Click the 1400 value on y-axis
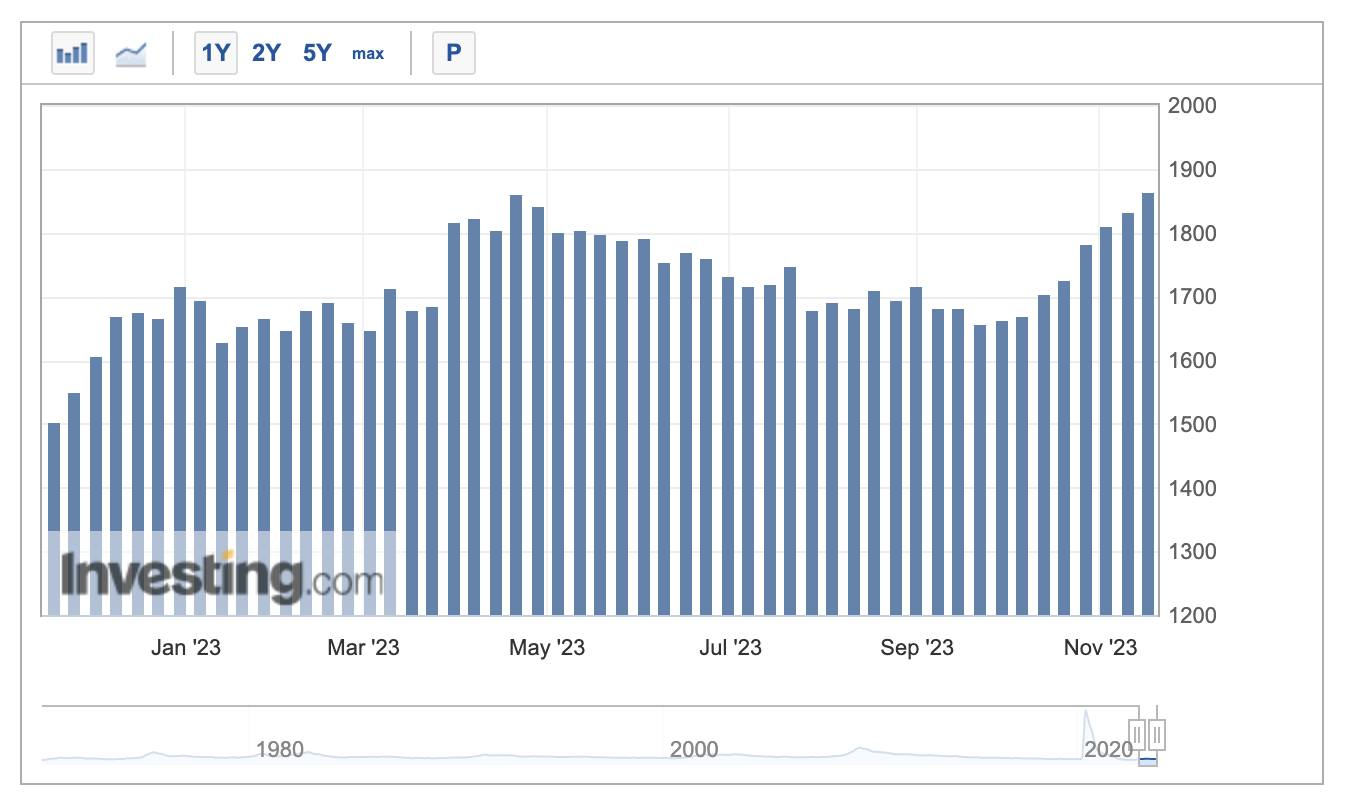This screenshot has width=1348, height=804. click(x=1192, y=489)
